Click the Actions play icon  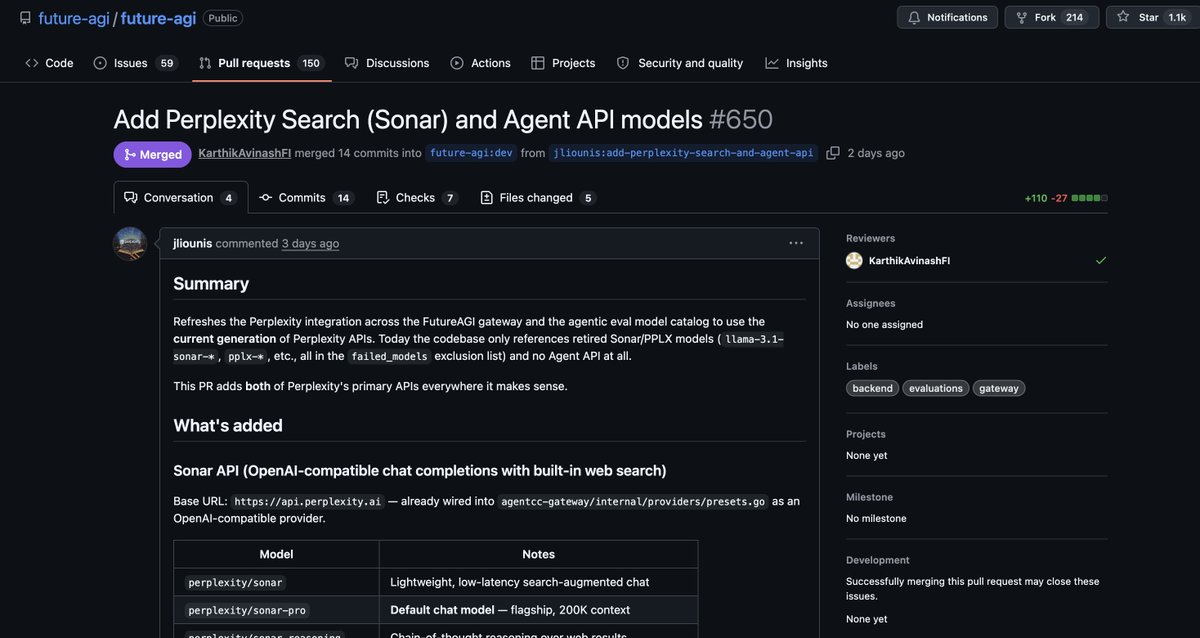457,63
